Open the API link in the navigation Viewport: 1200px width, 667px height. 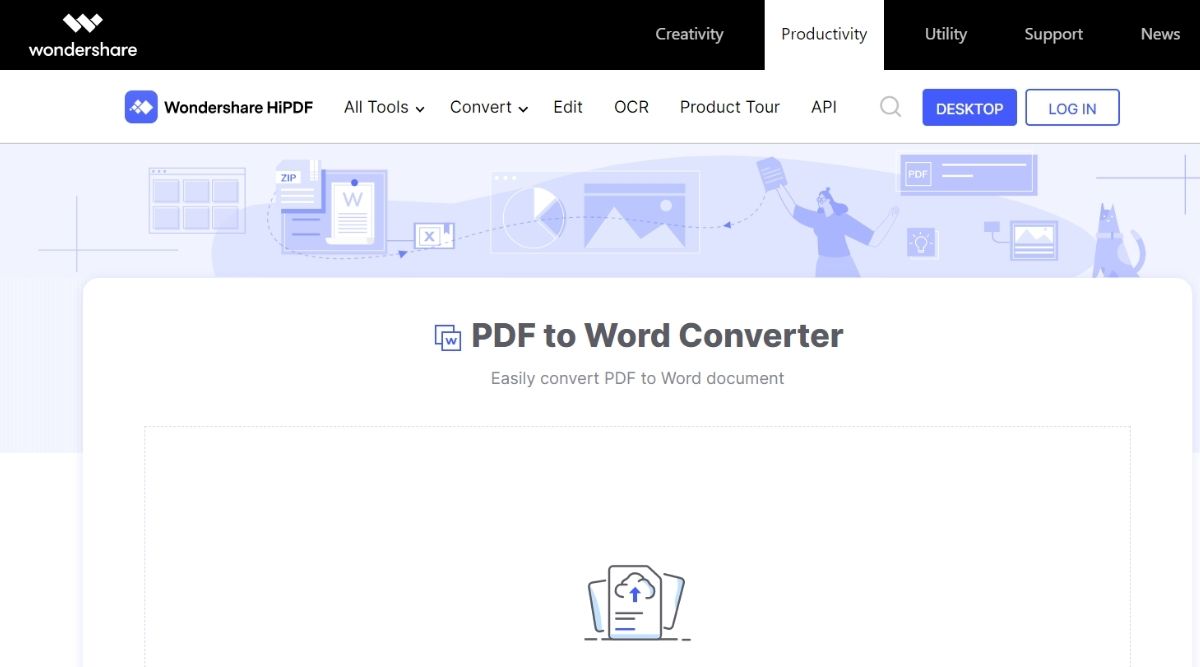(x=824, y=107)
